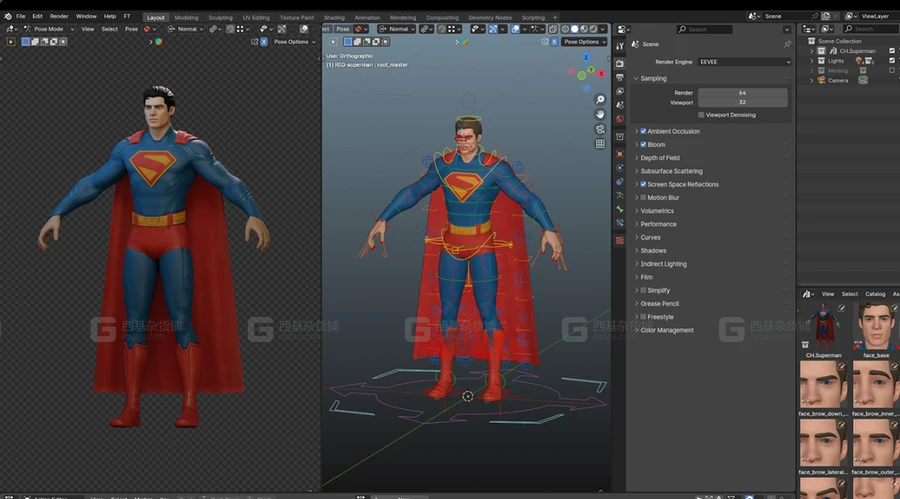
Task: Open Pose menu in left viewport header
Action: [x=131, y=29]
